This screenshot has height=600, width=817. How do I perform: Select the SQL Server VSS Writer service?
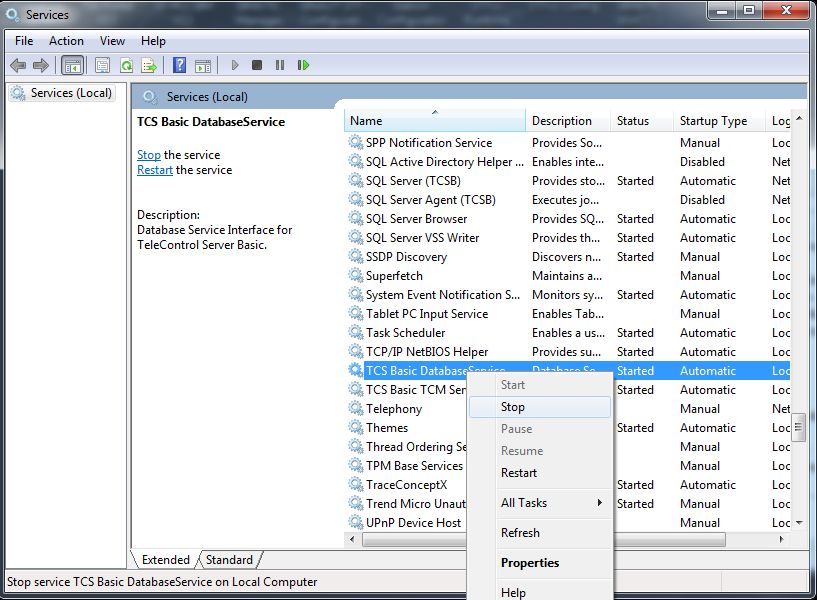(568, 238)
